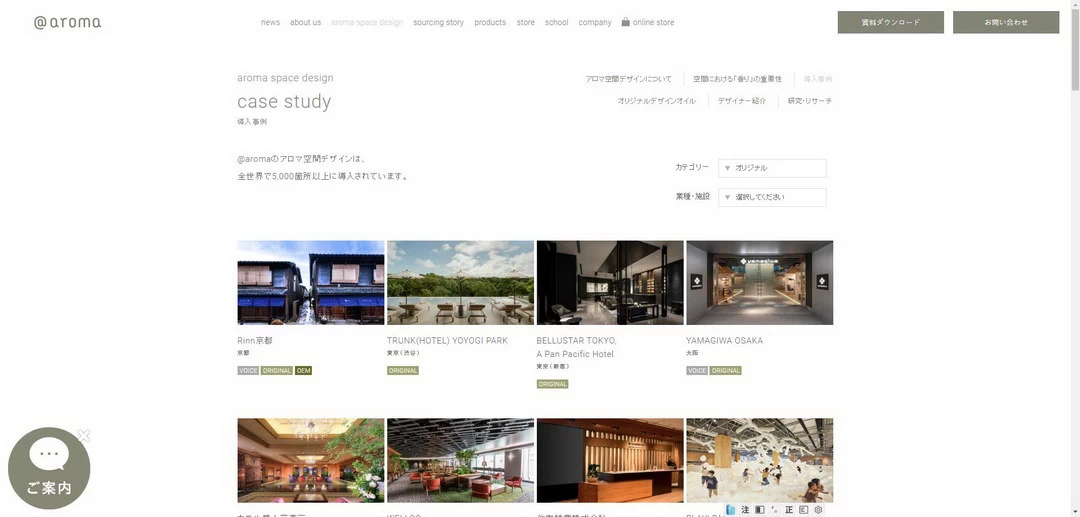The height and width of the screenshot is (517, 1080).
Task: Click the 正 icon in IME bar
Action: (789, 510)
